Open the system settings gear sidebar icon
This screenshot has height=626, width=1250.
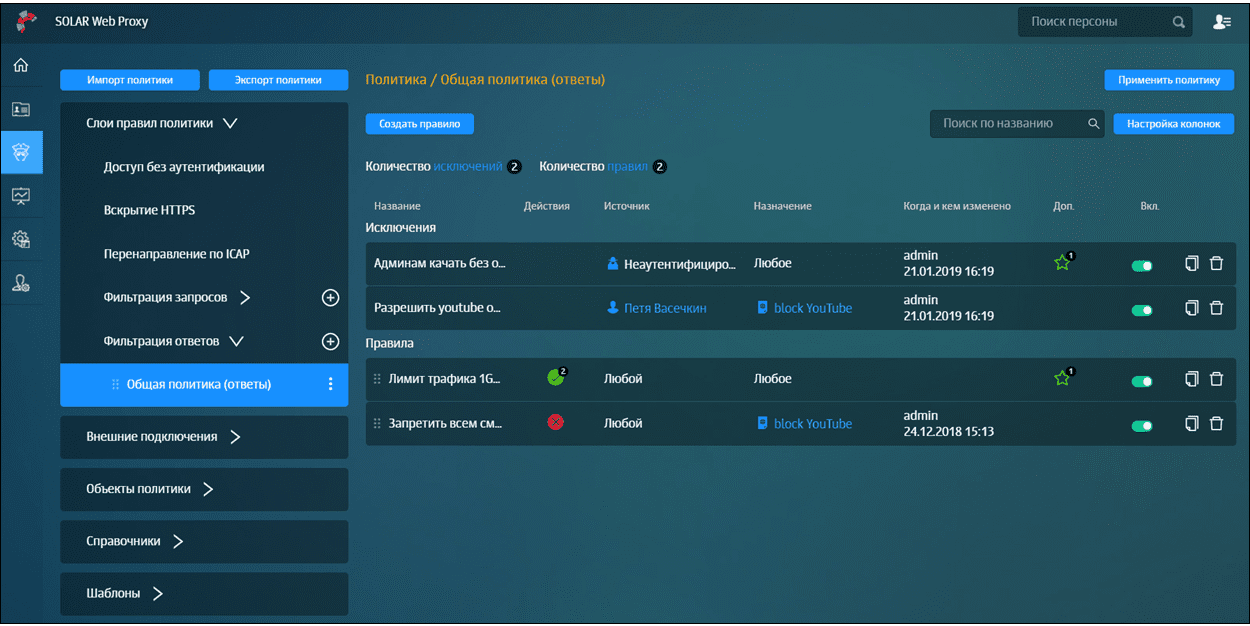click(20, 239)
